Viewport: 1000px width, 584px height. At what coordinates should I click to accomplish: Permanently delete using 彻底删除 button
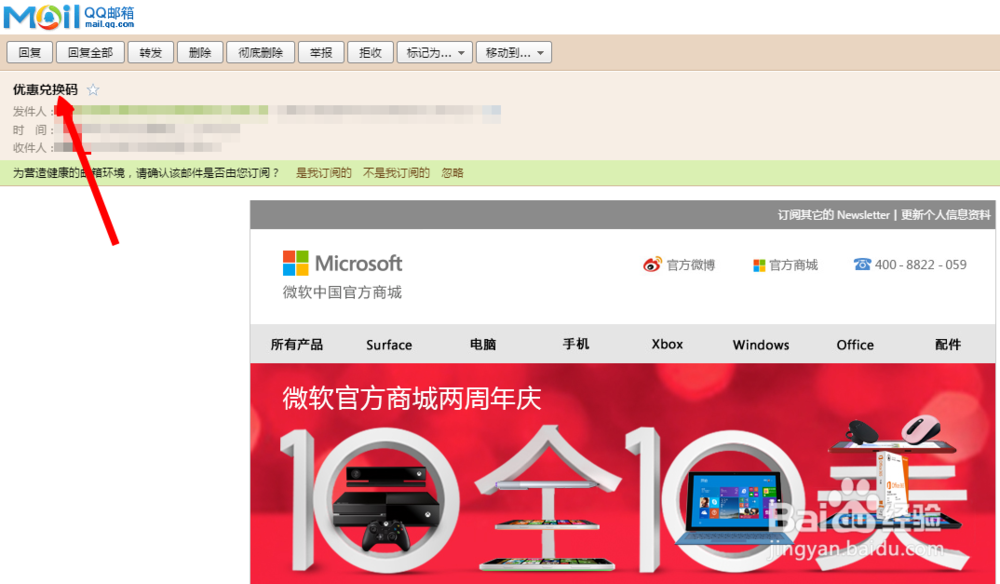(260, 52)
